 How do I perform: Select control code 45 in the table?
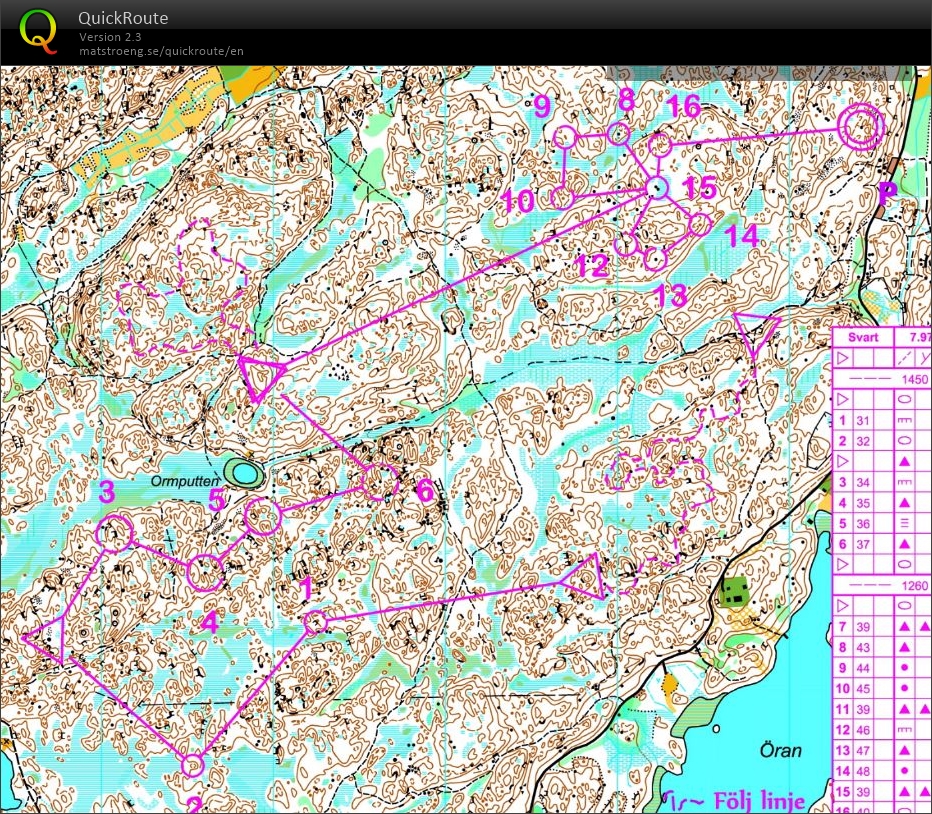pyautogui.click(x=862, y=689)
